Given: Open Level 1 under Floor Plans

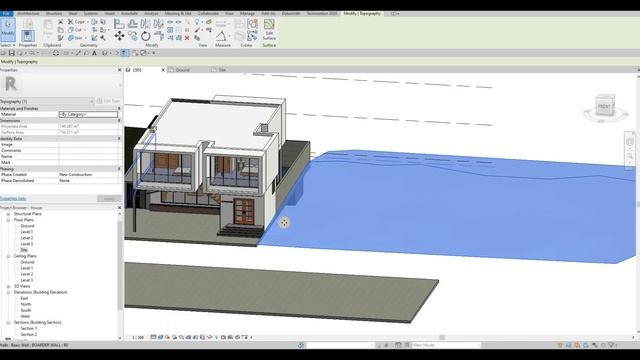Looking at the screenshot, I should coord(27,232).
